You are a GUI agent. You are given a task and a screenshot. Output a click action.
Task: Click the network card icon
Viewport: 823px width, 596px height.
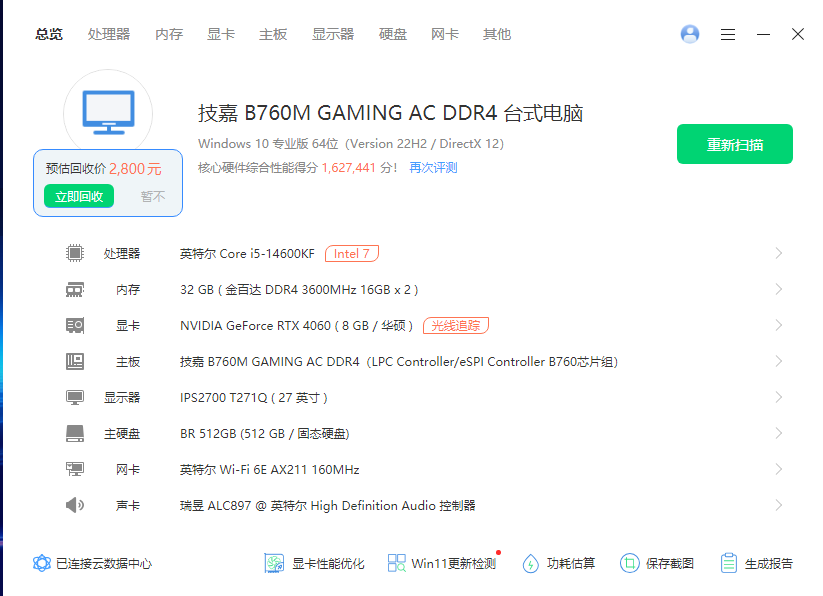[x=75, y=470]
